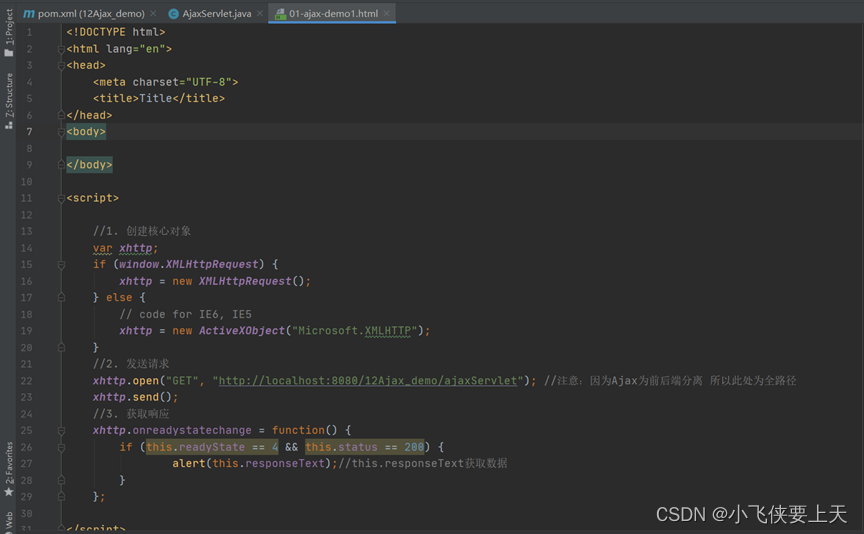This screenshot has width=864, height=534.
Task: Switch to the AjaxServlet.java tab
Action: point(216,14)
